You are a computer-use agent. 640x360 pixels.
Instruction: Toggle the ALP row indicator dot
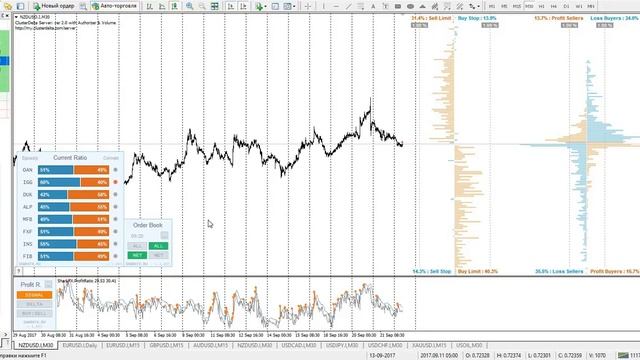coord(116,207)
